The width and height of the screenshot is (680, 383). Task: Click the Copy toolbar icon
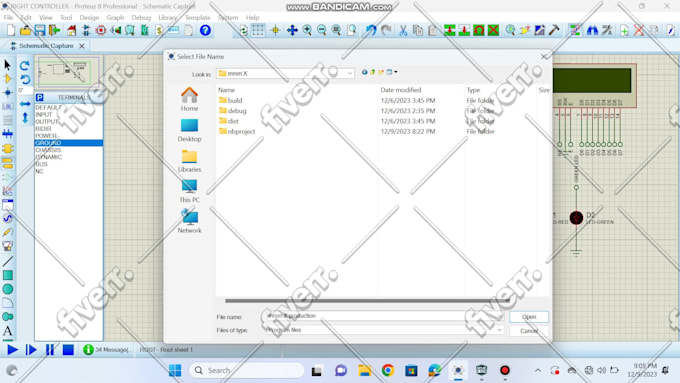coord(418,30)
